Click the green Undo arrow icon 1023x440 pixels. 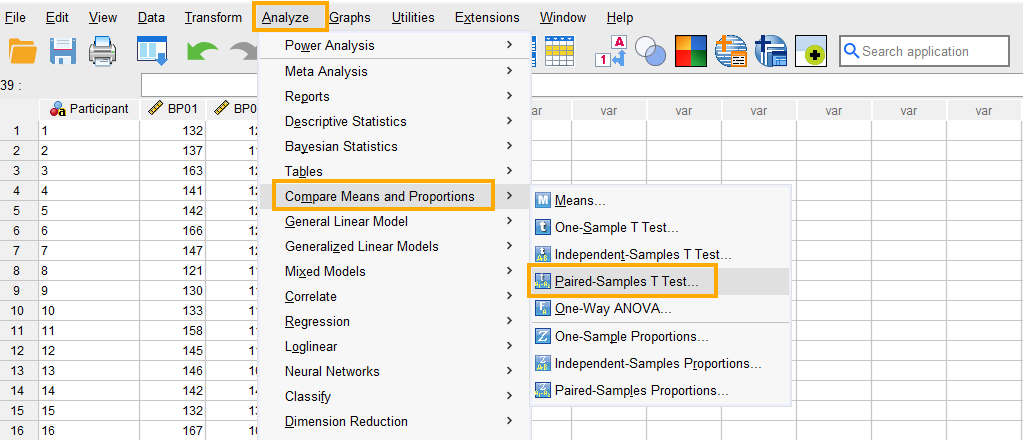click(x=201, y=51)
